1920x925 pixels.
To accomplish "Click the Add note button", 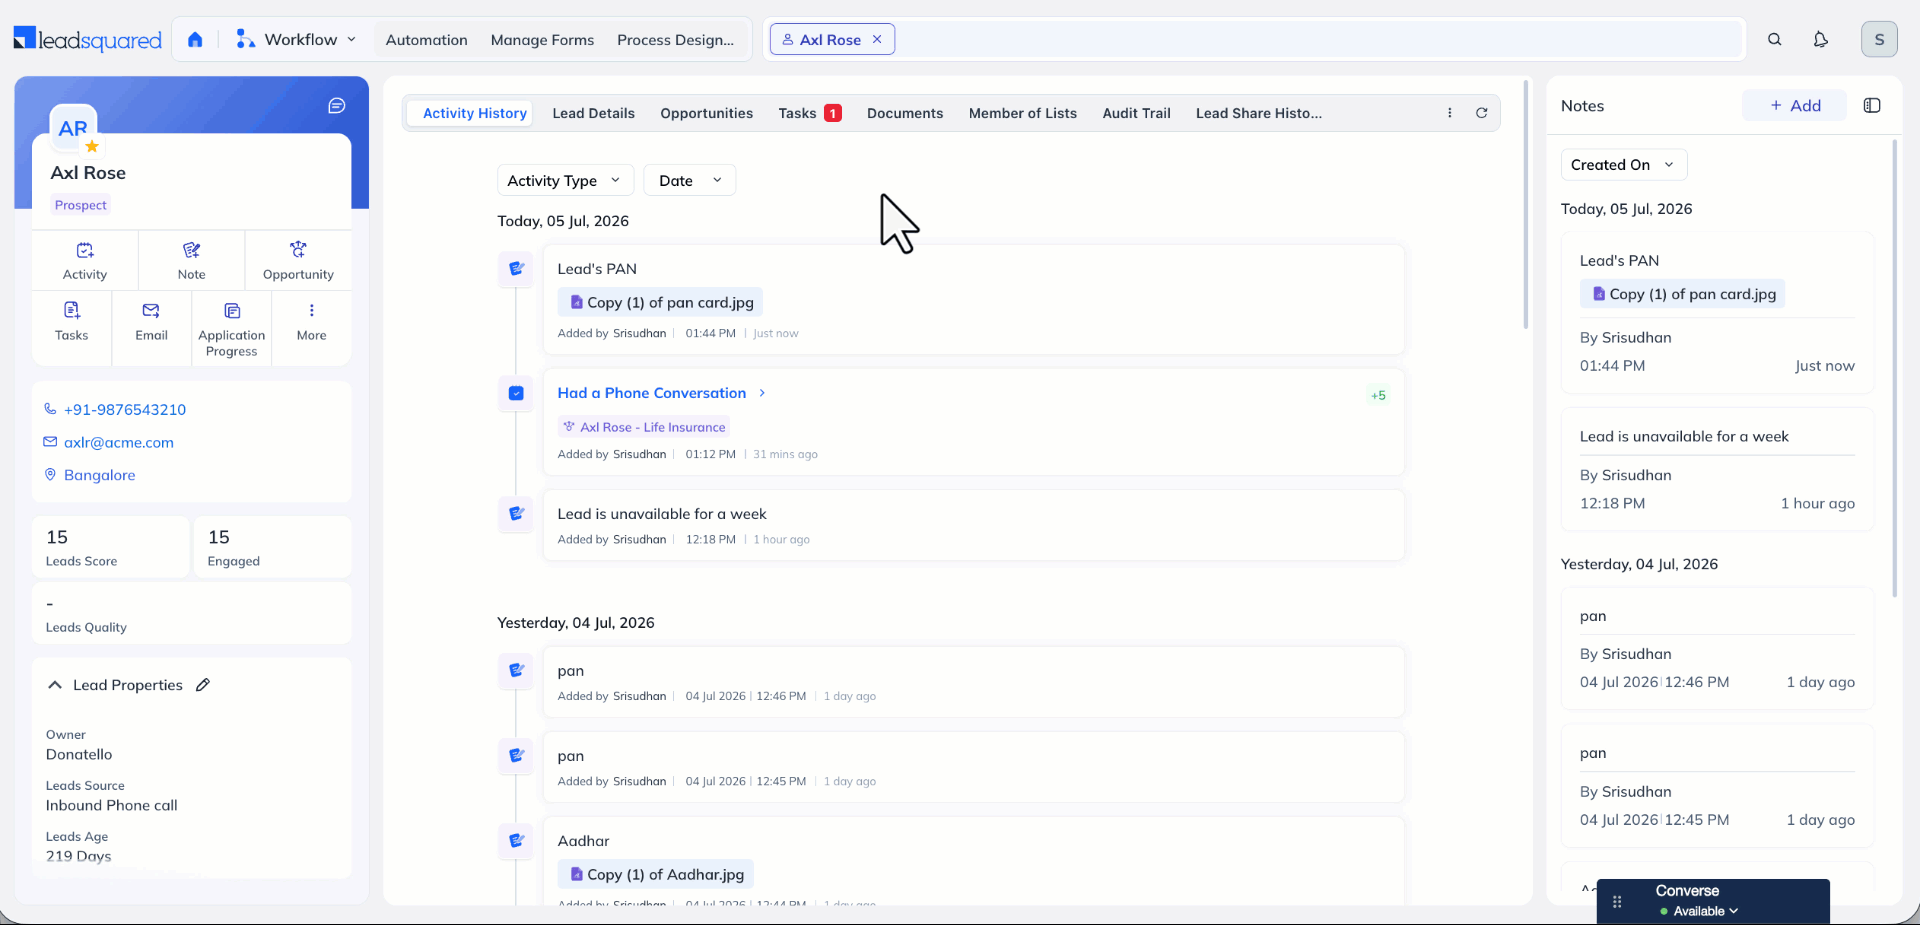I will 1795,106.
